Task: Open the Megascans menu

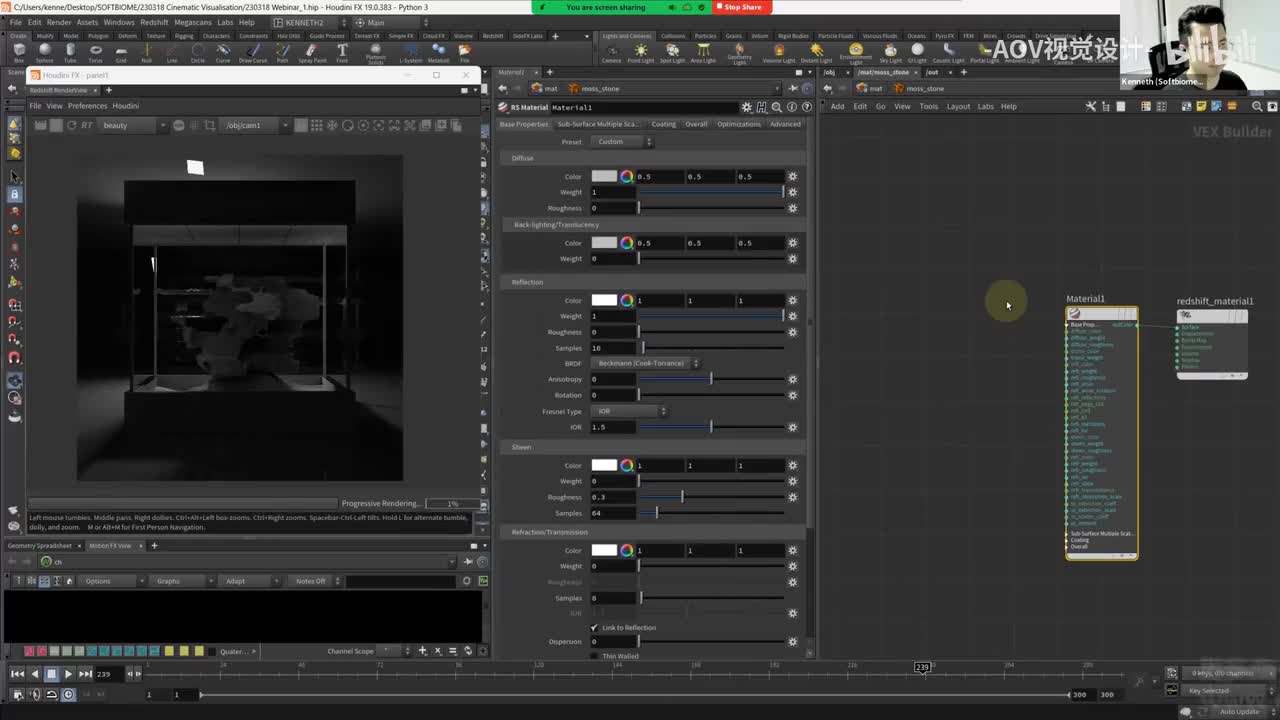Action: pyautogui.click(x=191, y=22)
